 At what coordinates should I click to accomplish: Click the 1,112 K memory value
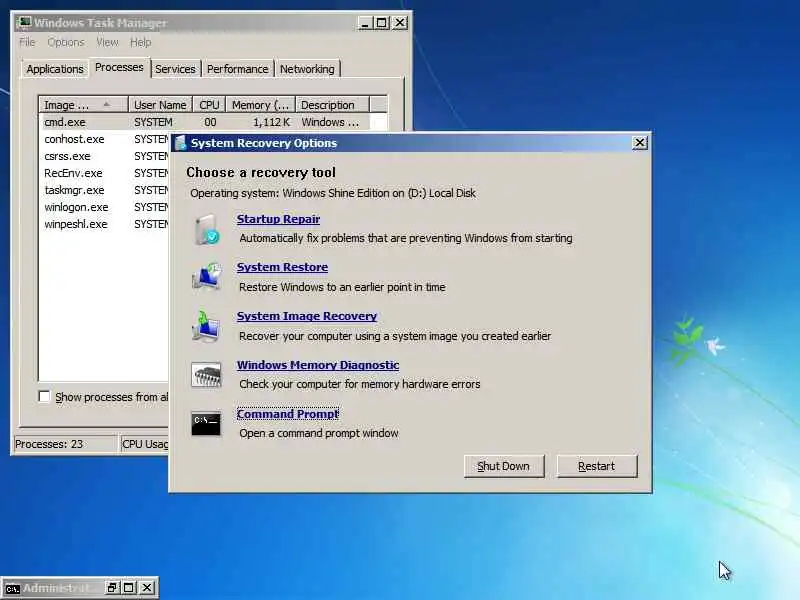coord(271,122)
